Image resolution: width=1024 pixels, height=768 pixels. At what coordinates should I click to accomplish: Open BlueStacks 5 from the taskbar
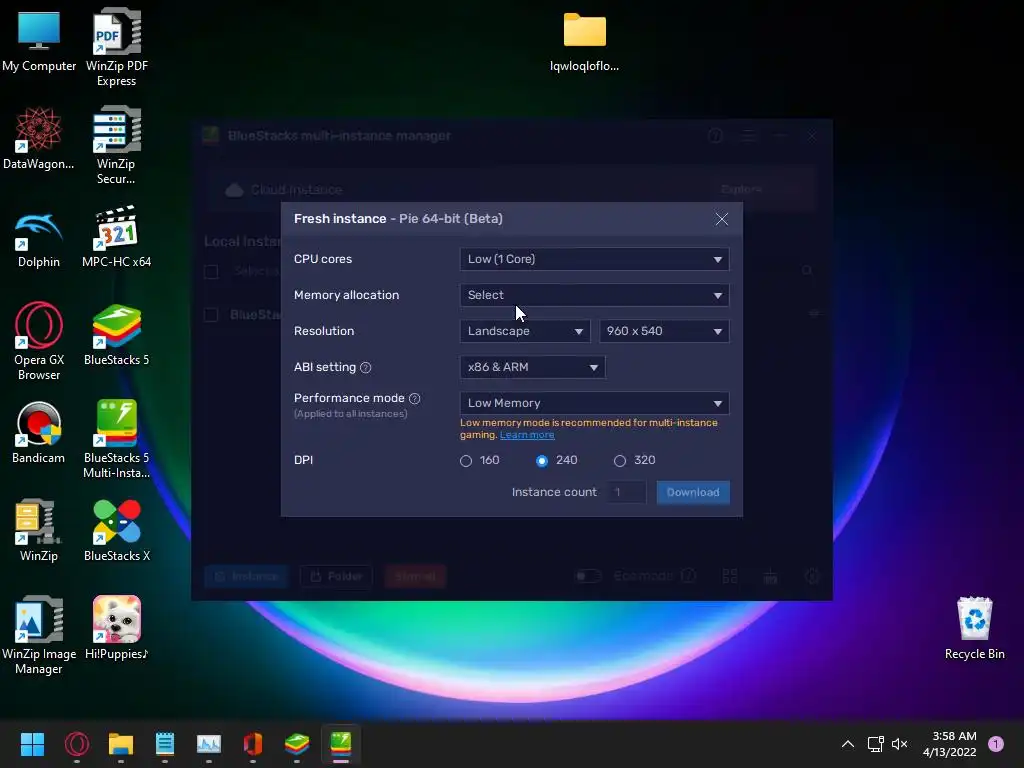(x=296, y=744)
